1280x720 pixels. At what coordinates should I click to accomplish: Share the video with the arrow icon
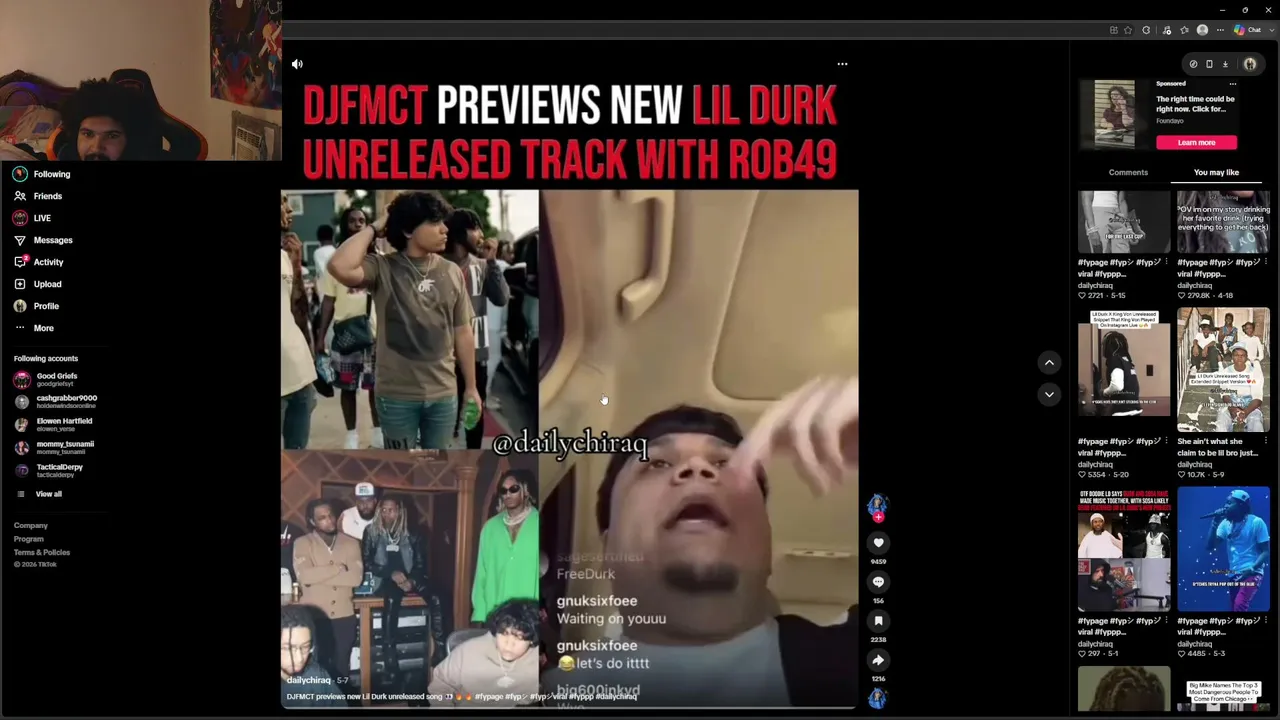[878, 660]
